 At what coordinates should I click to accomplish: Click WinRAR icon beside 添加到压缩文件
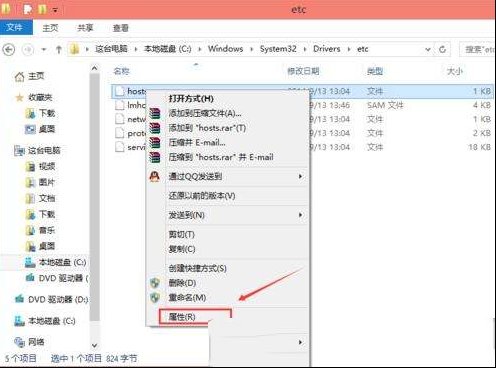point(154,113)
